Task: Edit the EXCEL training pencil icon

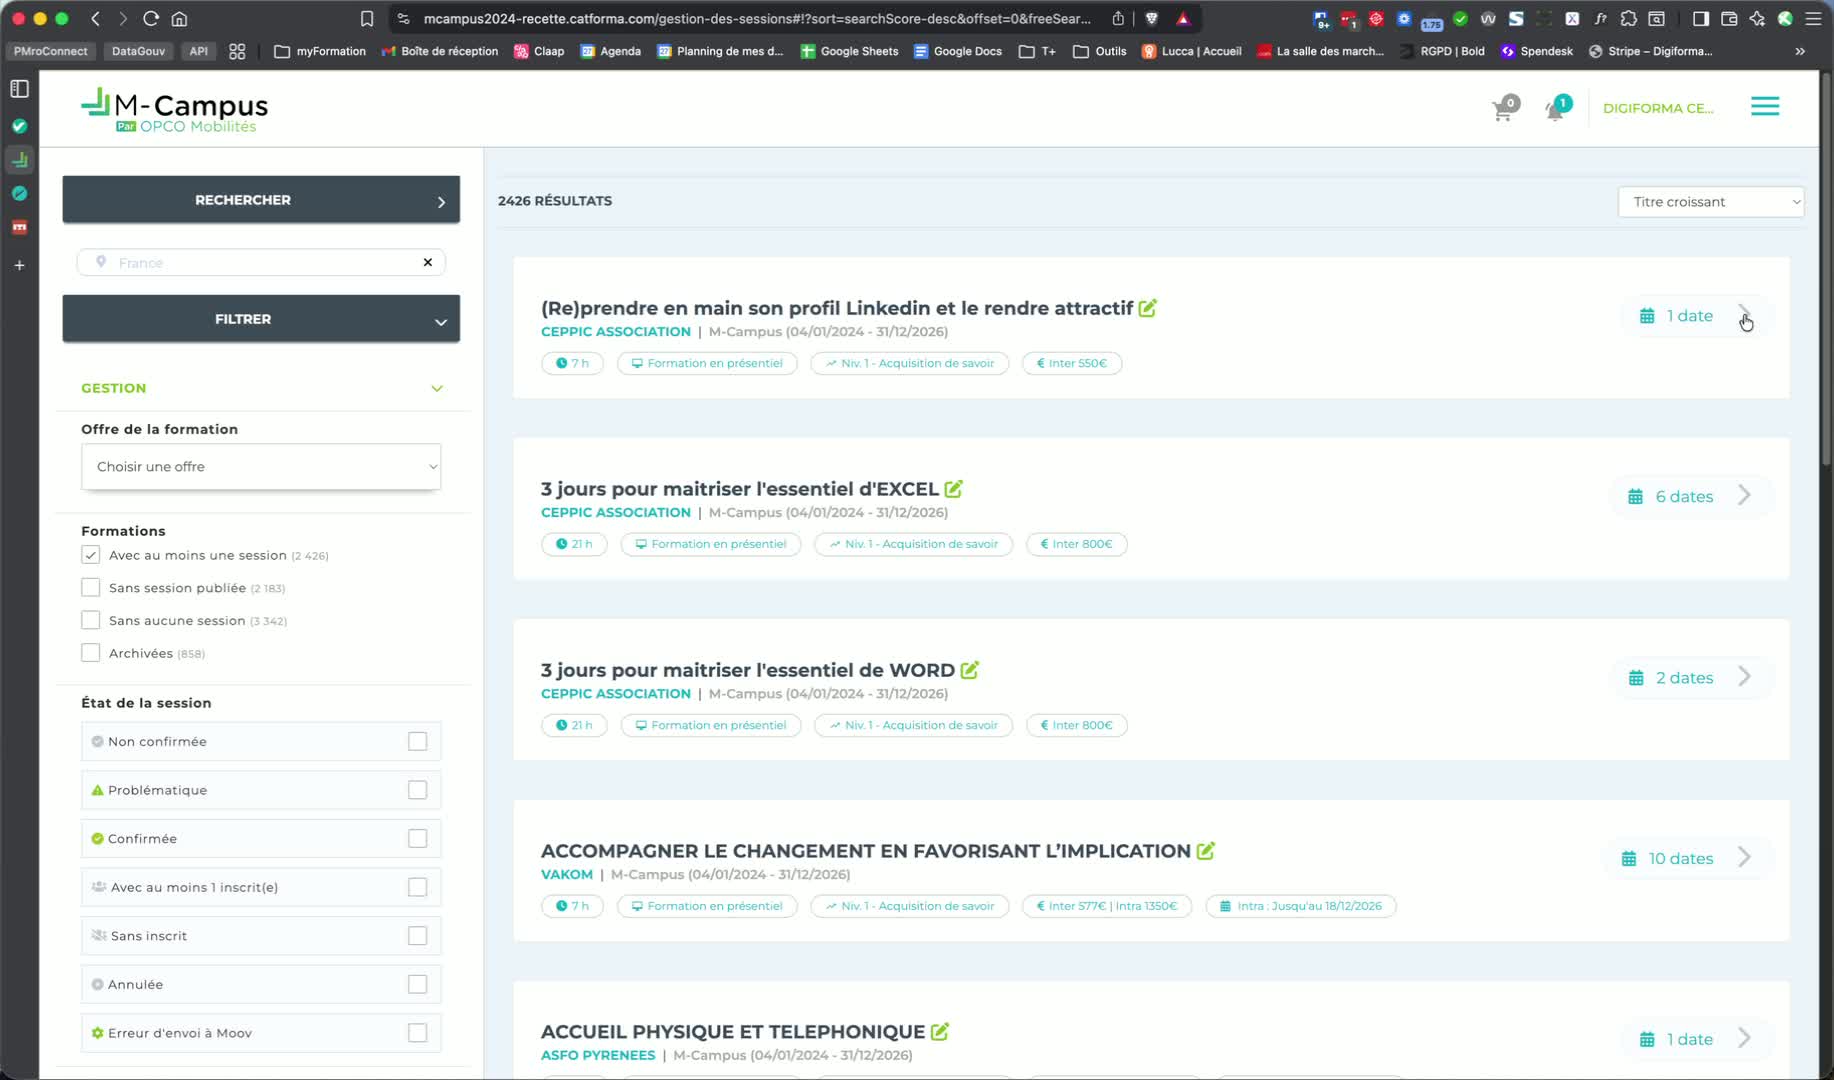Action: tap(954, 489)
